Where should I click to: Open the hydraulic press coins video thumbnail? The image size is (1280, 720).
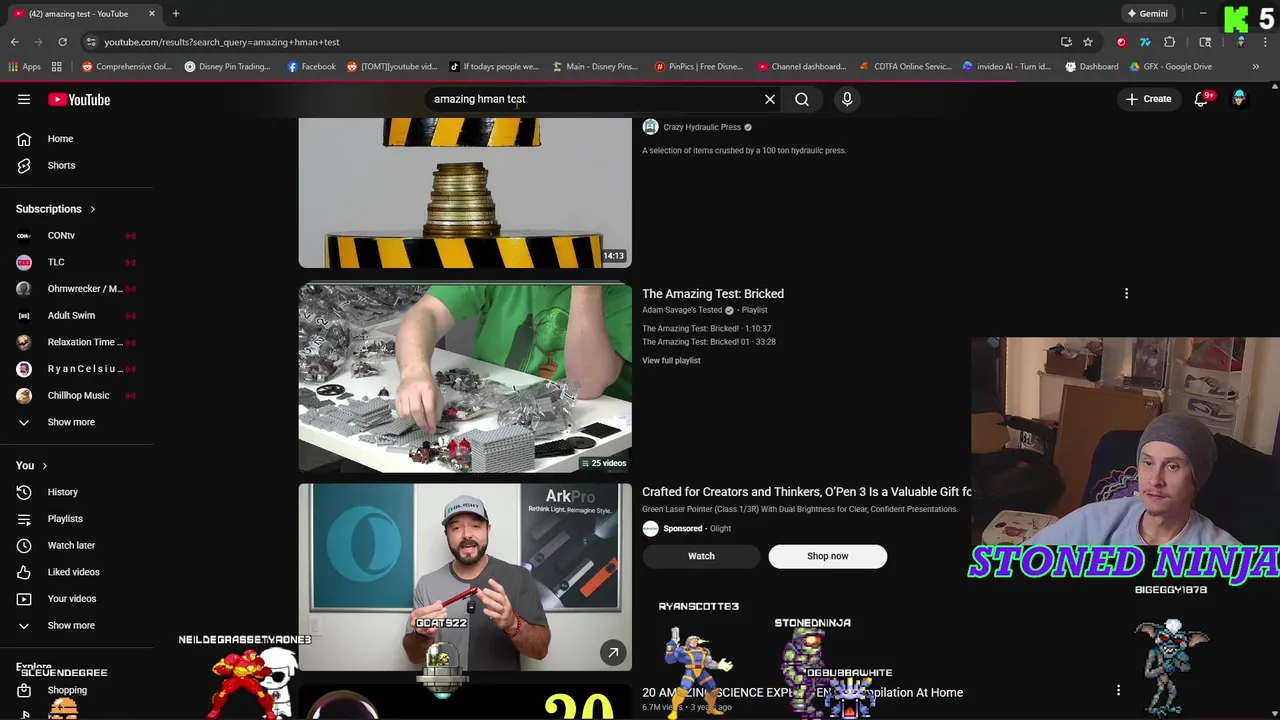coord(465,193)
